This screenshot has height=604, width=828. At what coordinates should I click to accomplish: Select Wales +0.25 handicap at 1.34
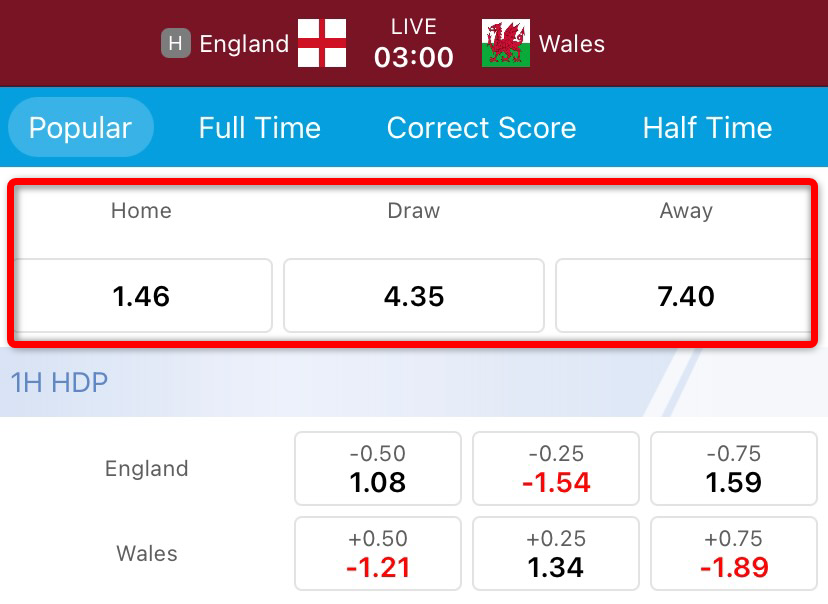click(x=556, y=554)
